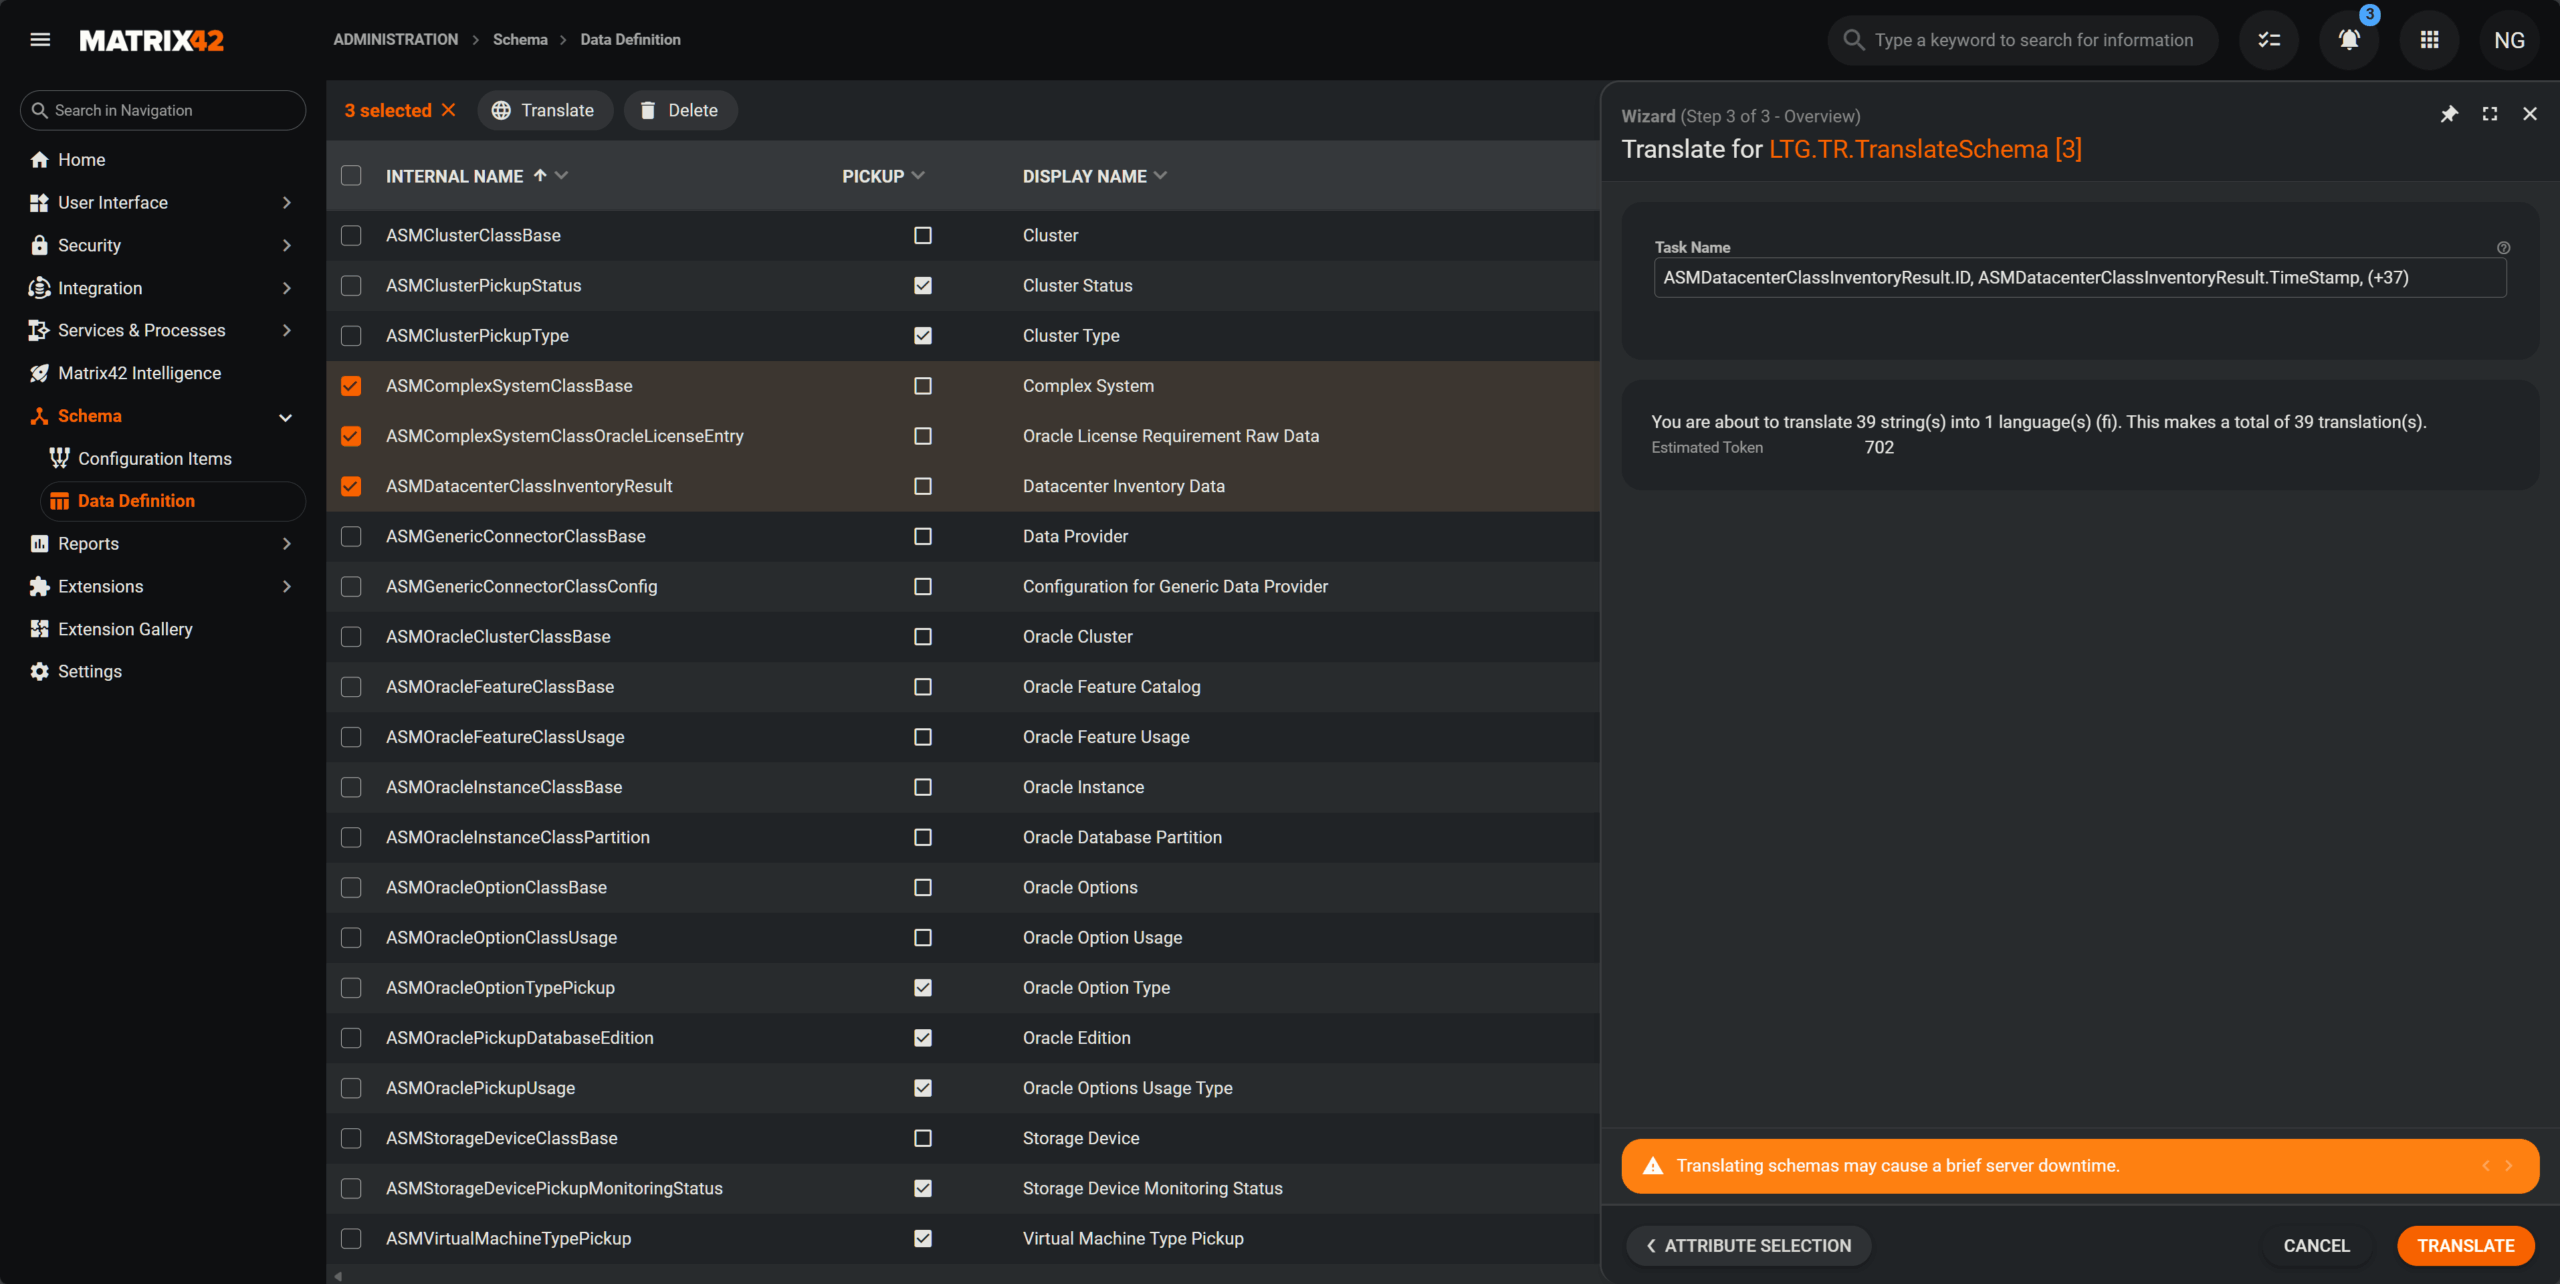Click the User Interface icon

click(x=39, y=202)
